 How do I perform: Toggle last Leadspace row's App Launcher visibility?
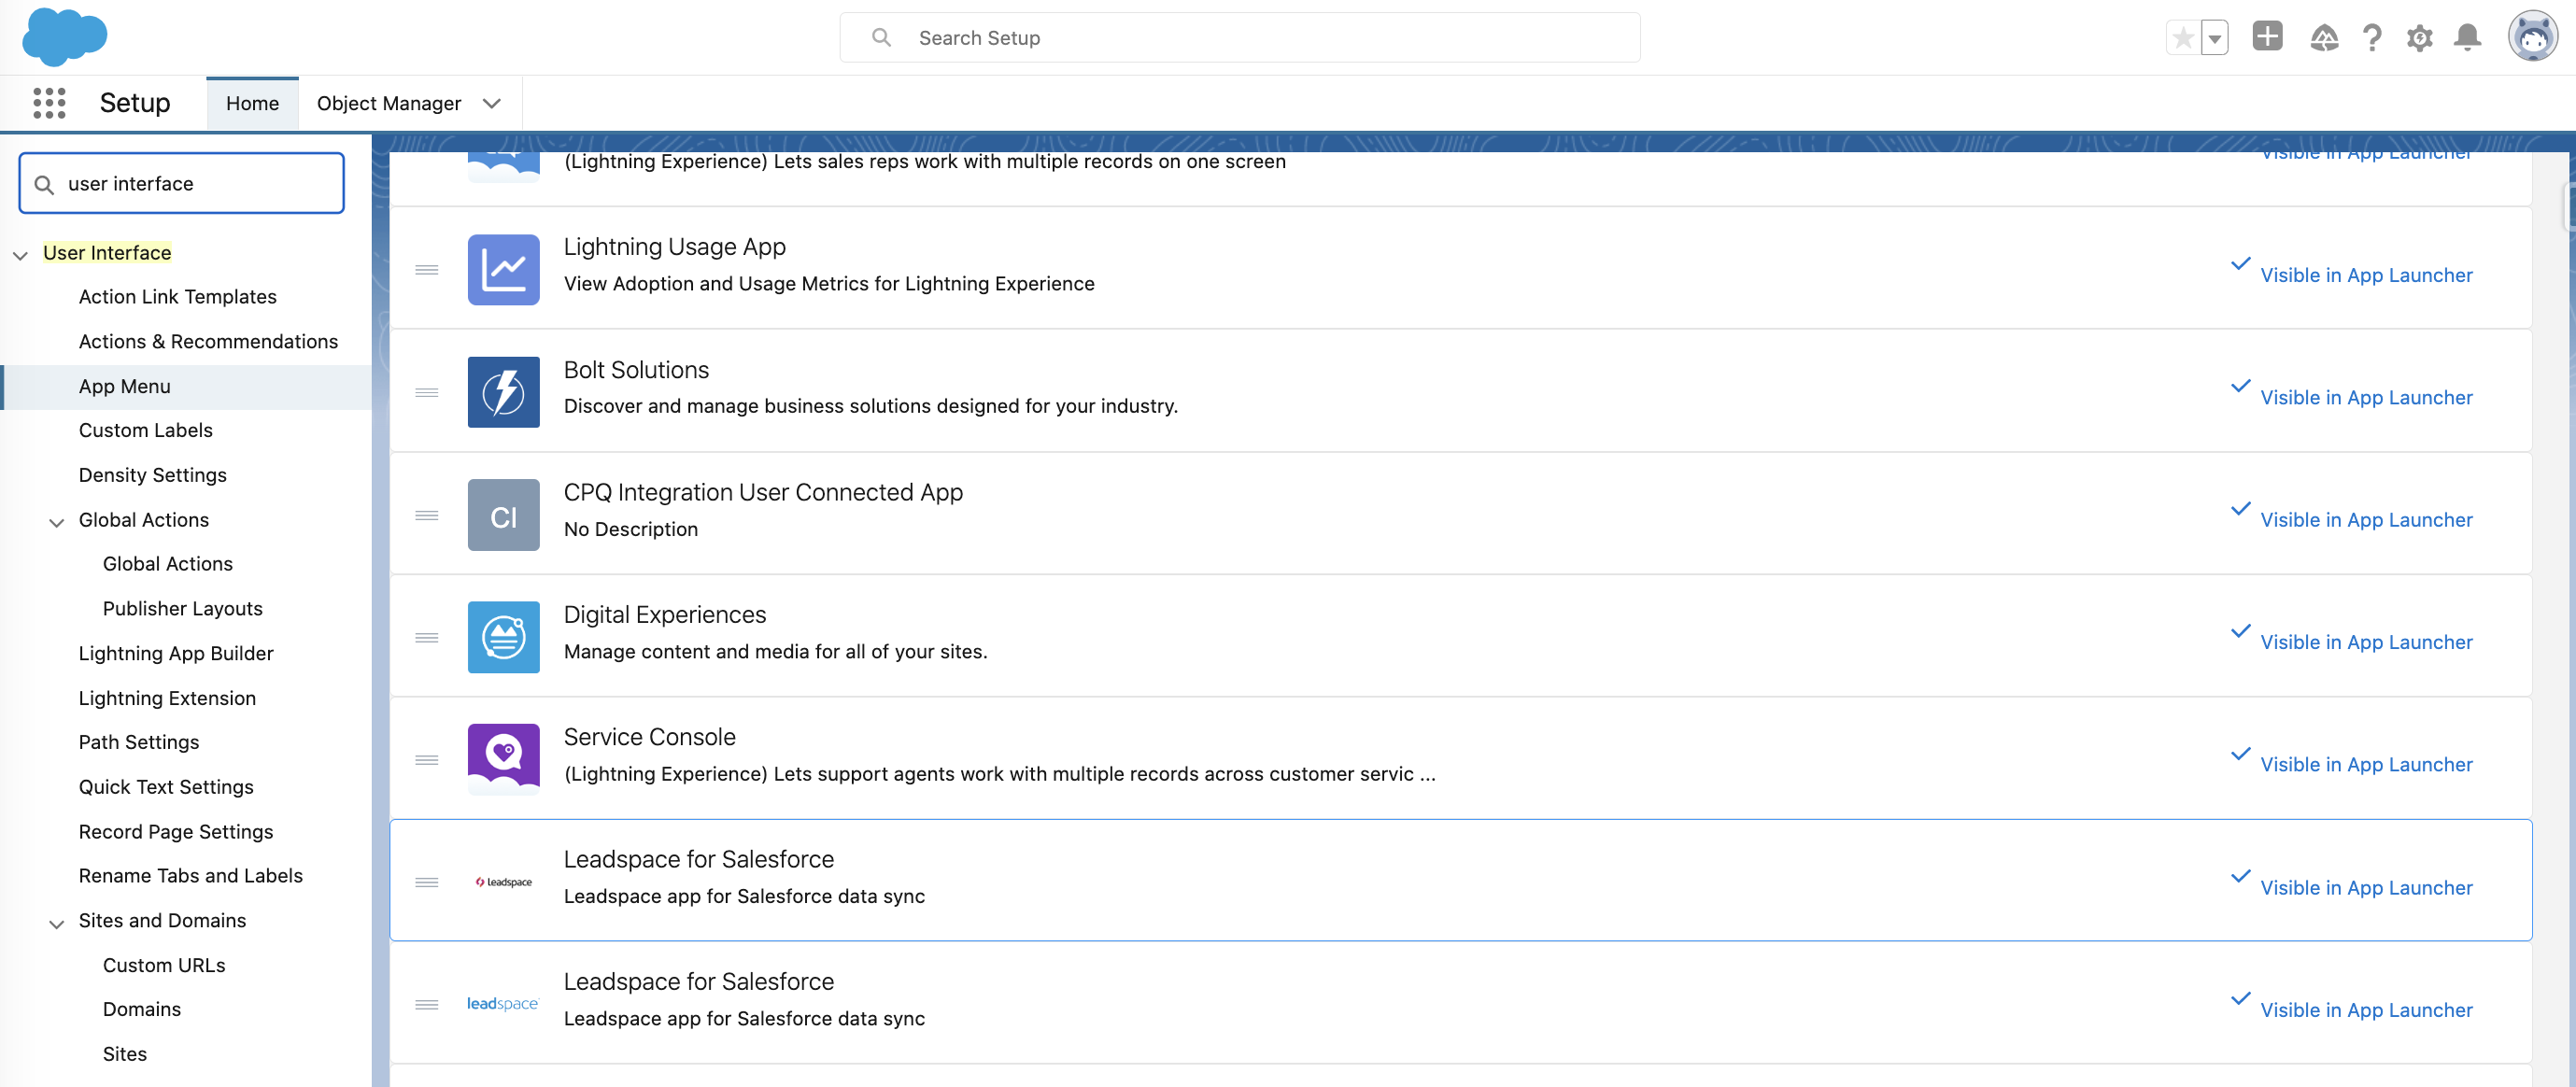pos(2351,1007)
